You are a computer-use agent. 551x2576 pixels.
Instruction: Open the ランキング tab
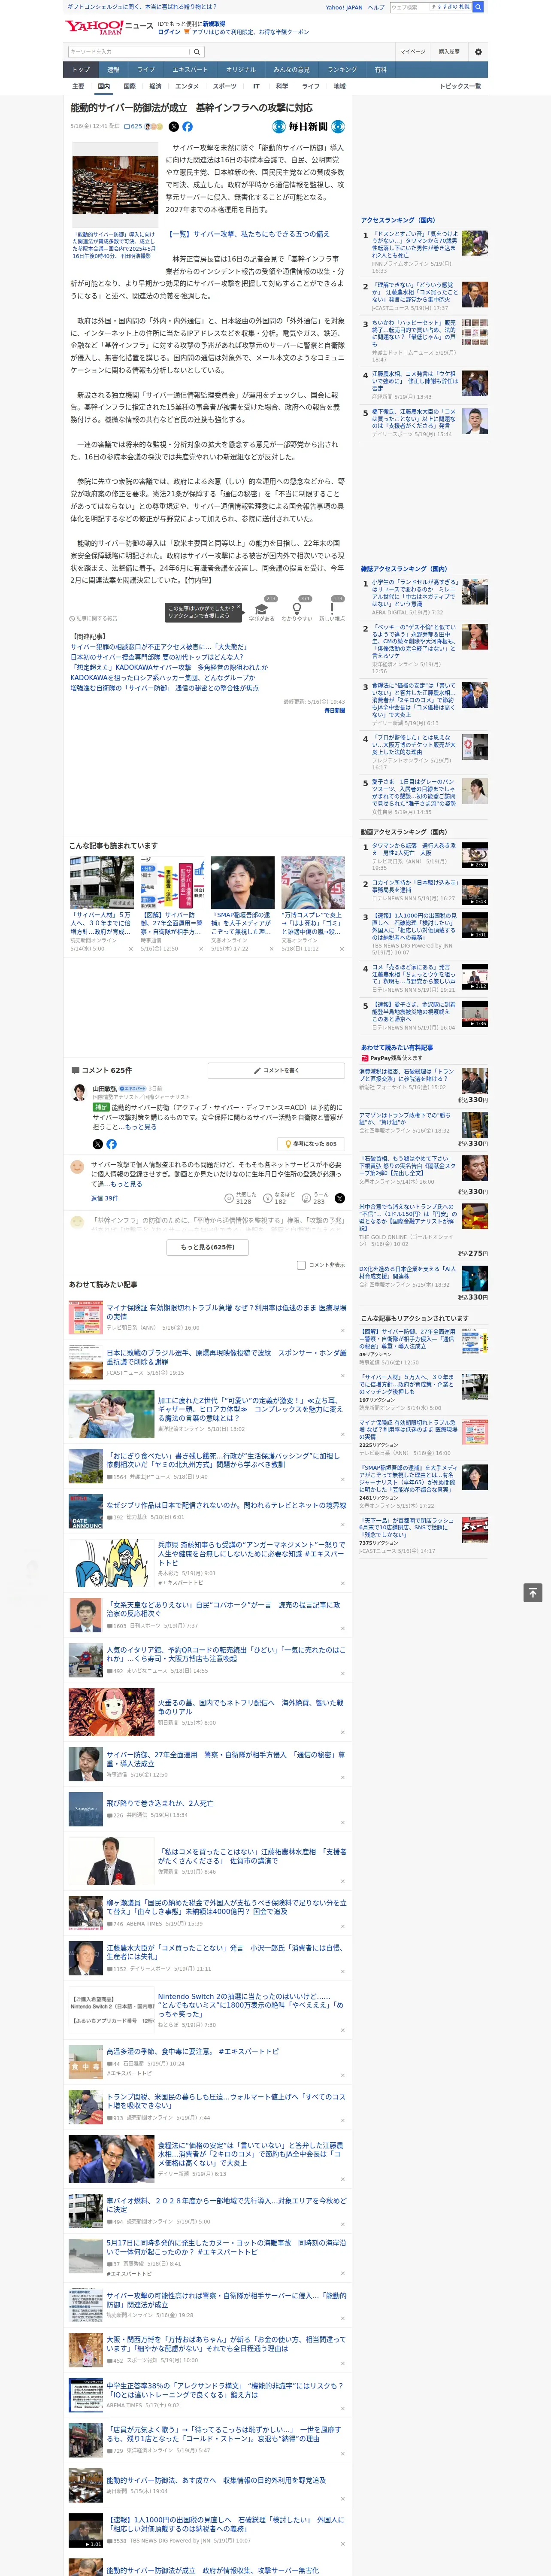[342, 70]
